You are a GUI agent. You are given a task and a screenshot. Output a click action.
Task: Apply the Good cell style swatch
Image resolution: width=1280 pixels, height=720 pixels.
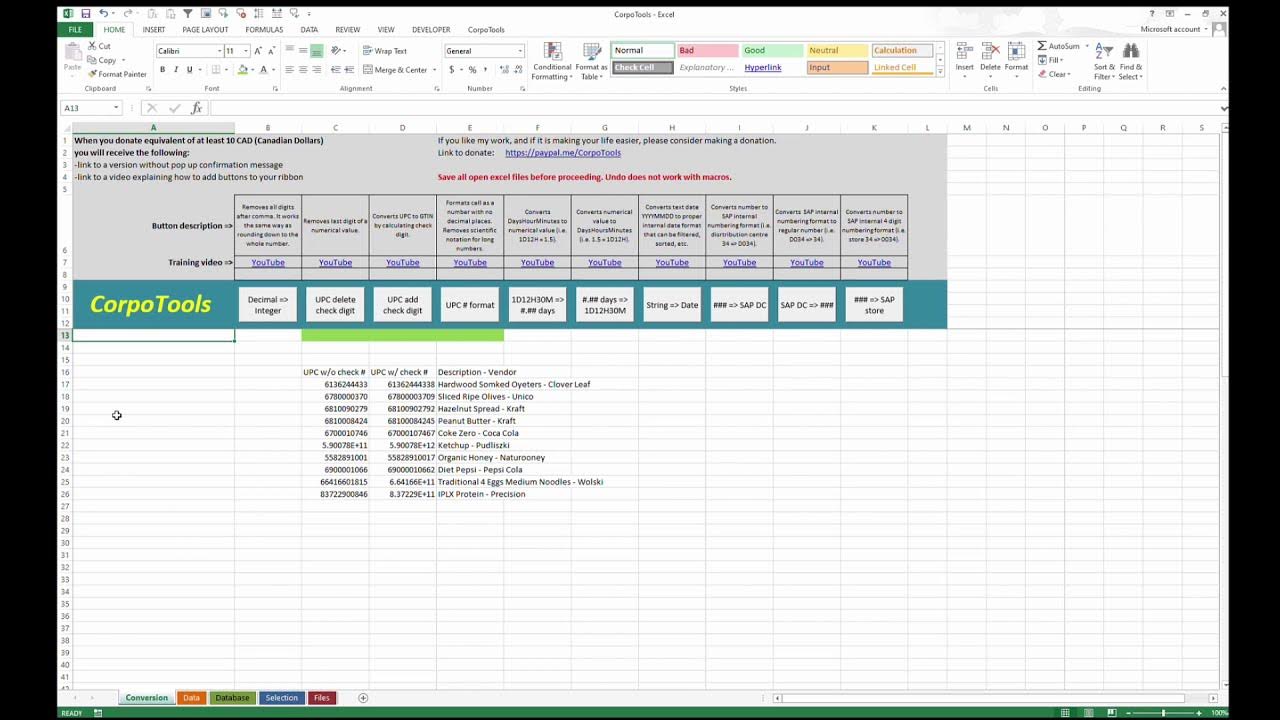tap(772, 50)
